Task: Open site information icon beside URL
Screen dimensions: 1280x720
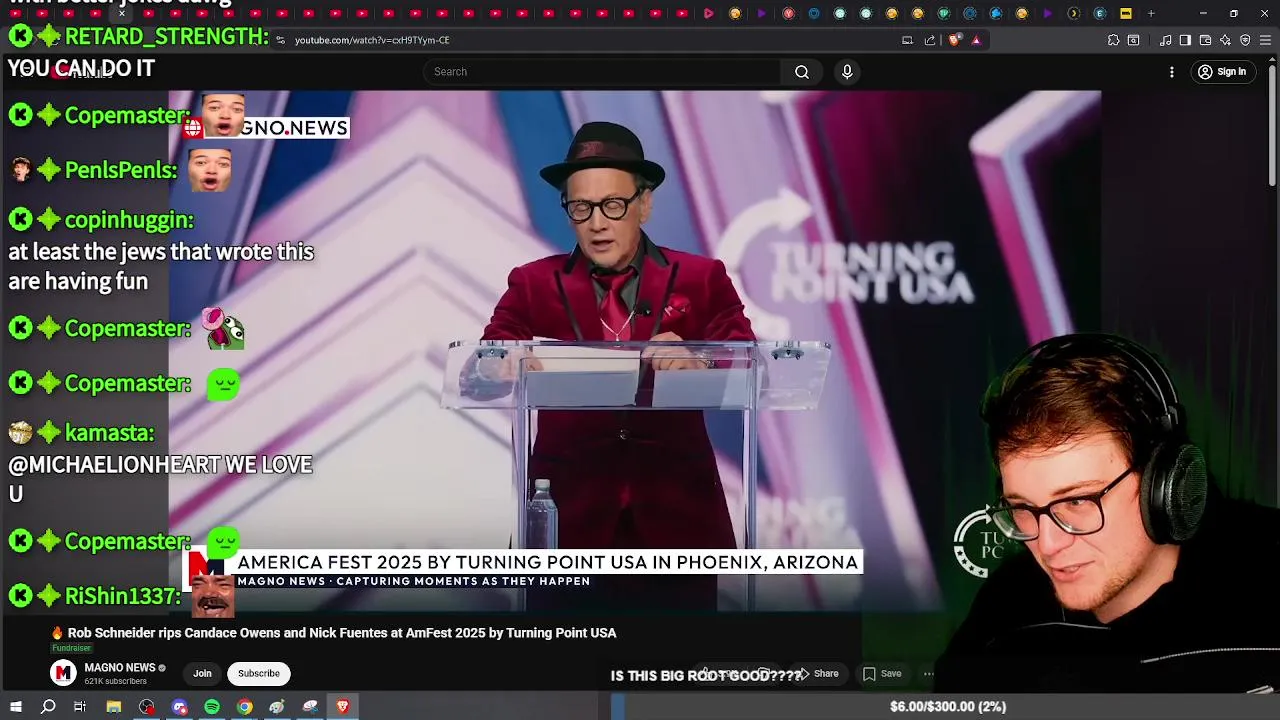Action: point(281,40)
